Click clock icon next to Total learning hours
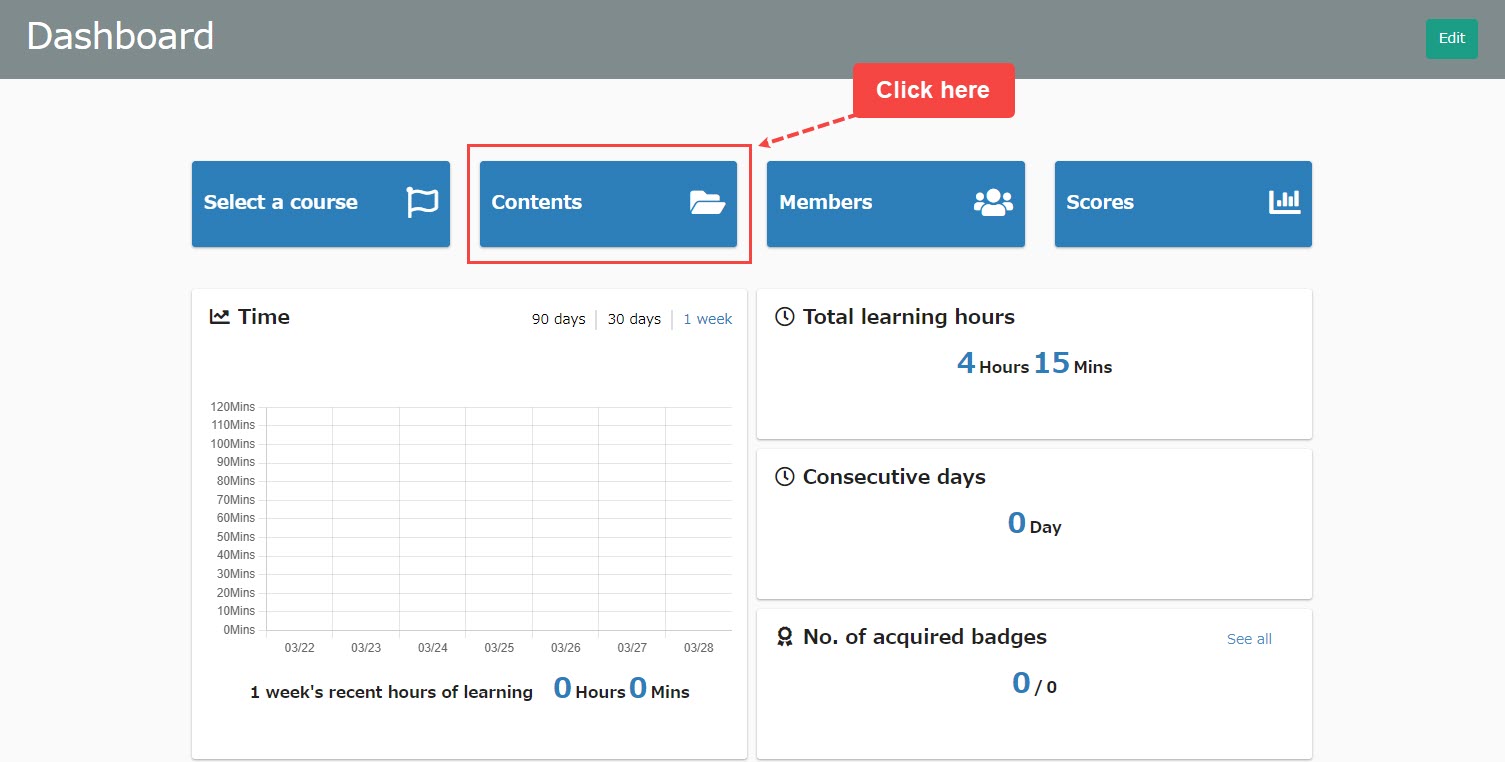This screenshot has width=1505, height=762. pos(785,317)
